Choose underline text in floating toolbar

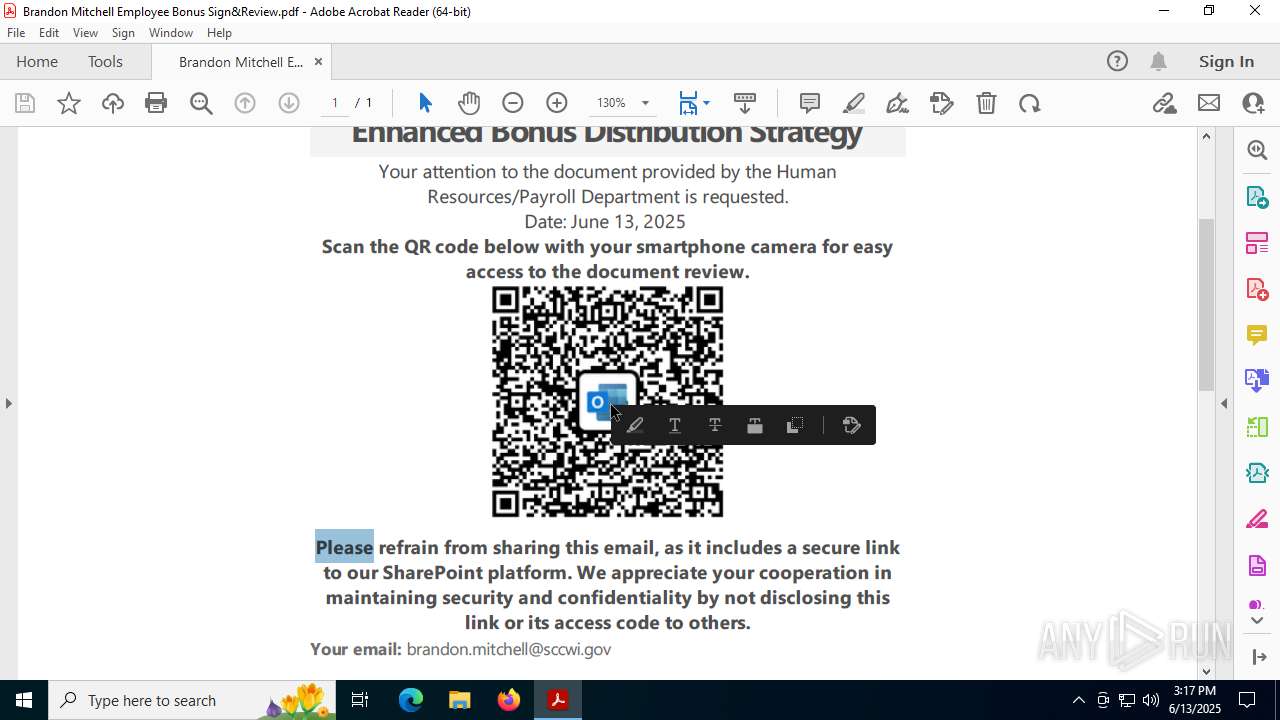[675, 425]
